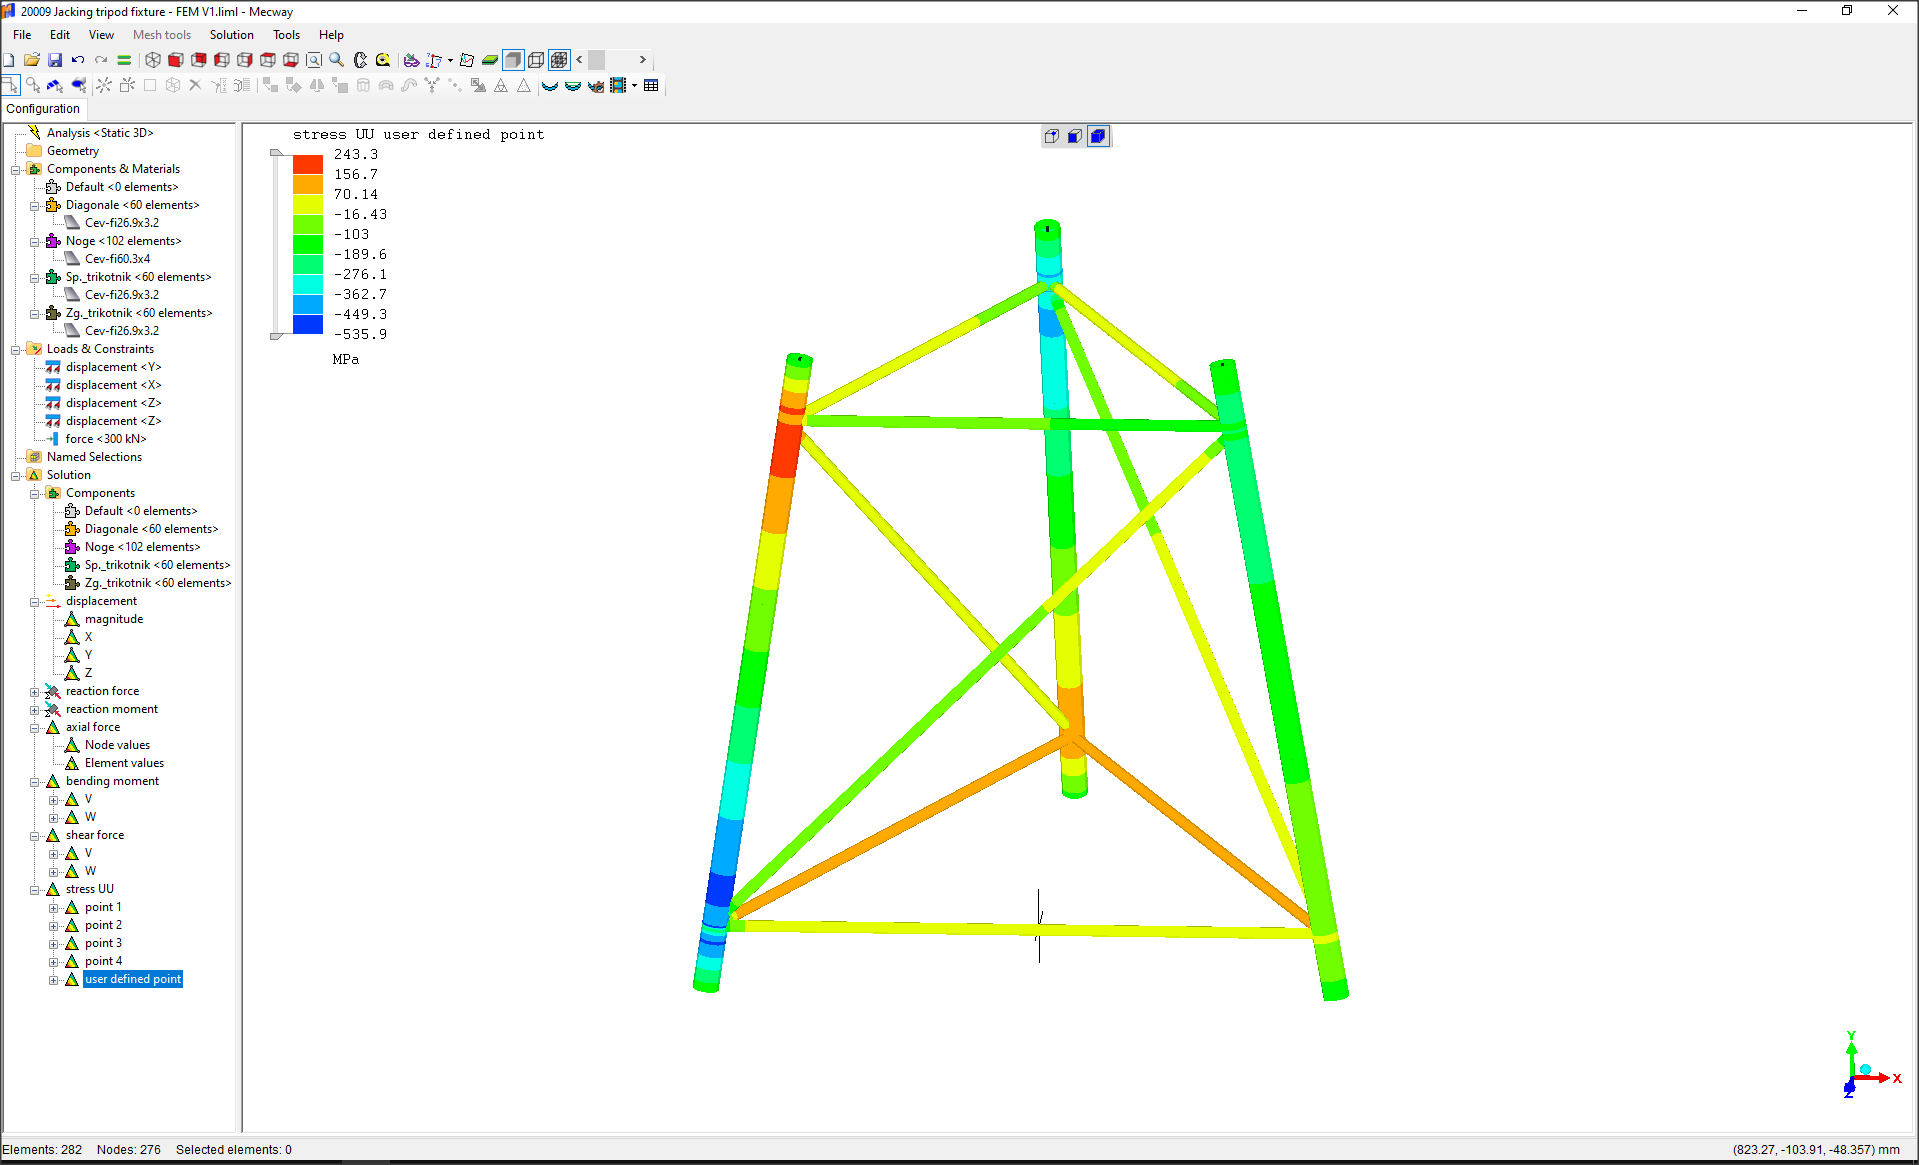Click the animation film strip icon

coord(618,86)
